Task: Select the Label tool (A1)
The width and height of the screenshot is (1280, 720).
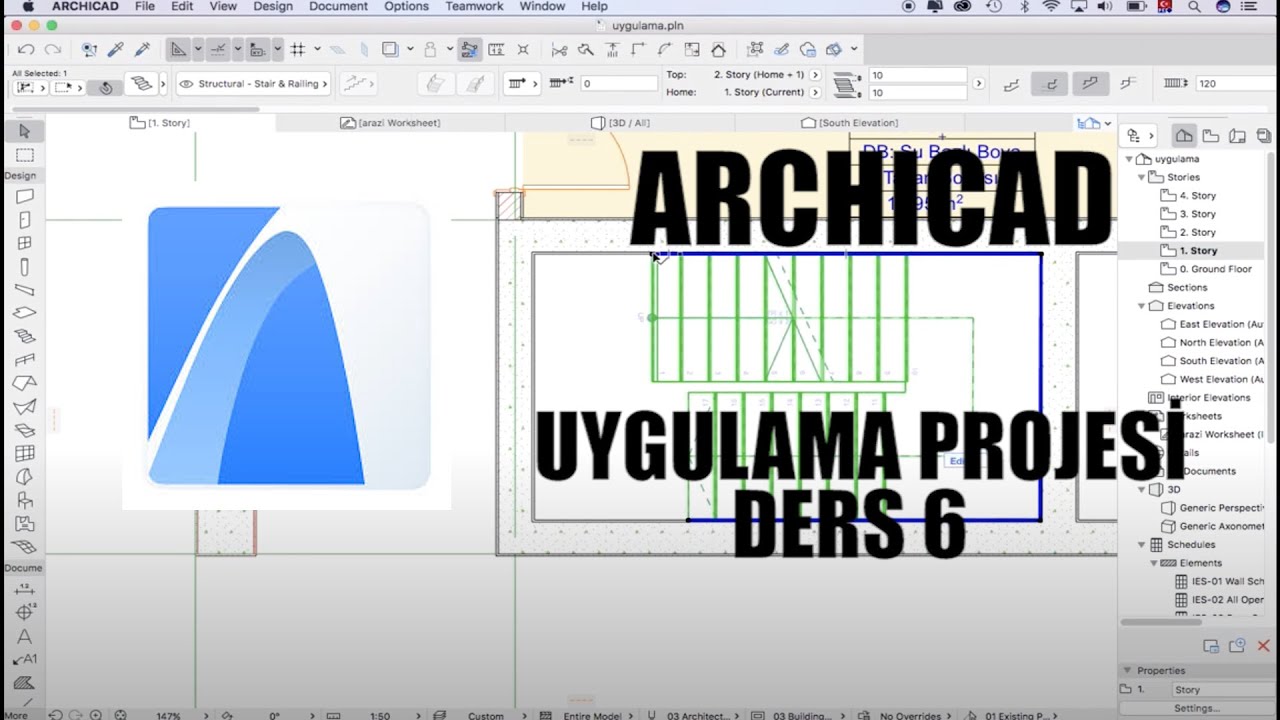Action: tap(25, 659)
